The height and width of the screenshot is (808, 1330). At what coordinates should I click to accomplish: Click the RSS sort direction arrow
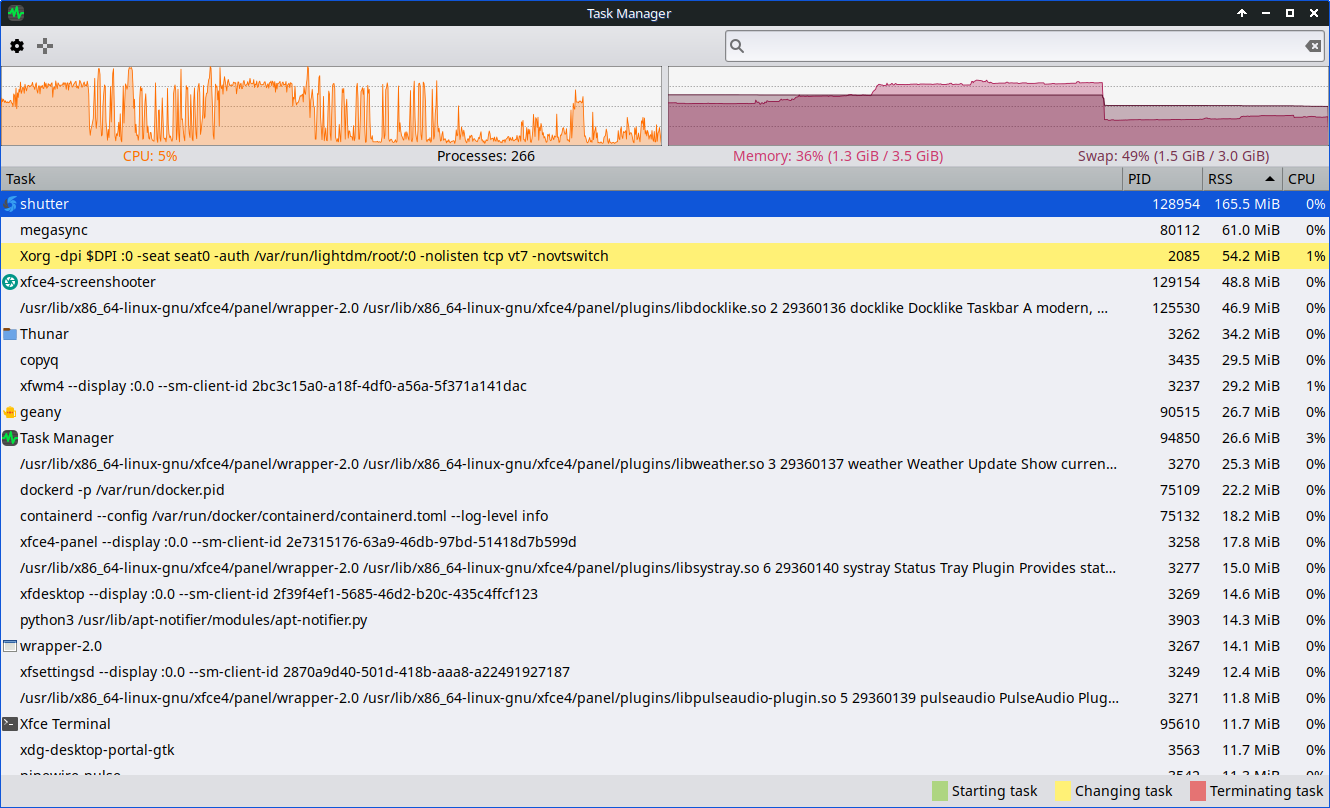pyautogui.click(x=1270, y=179)
